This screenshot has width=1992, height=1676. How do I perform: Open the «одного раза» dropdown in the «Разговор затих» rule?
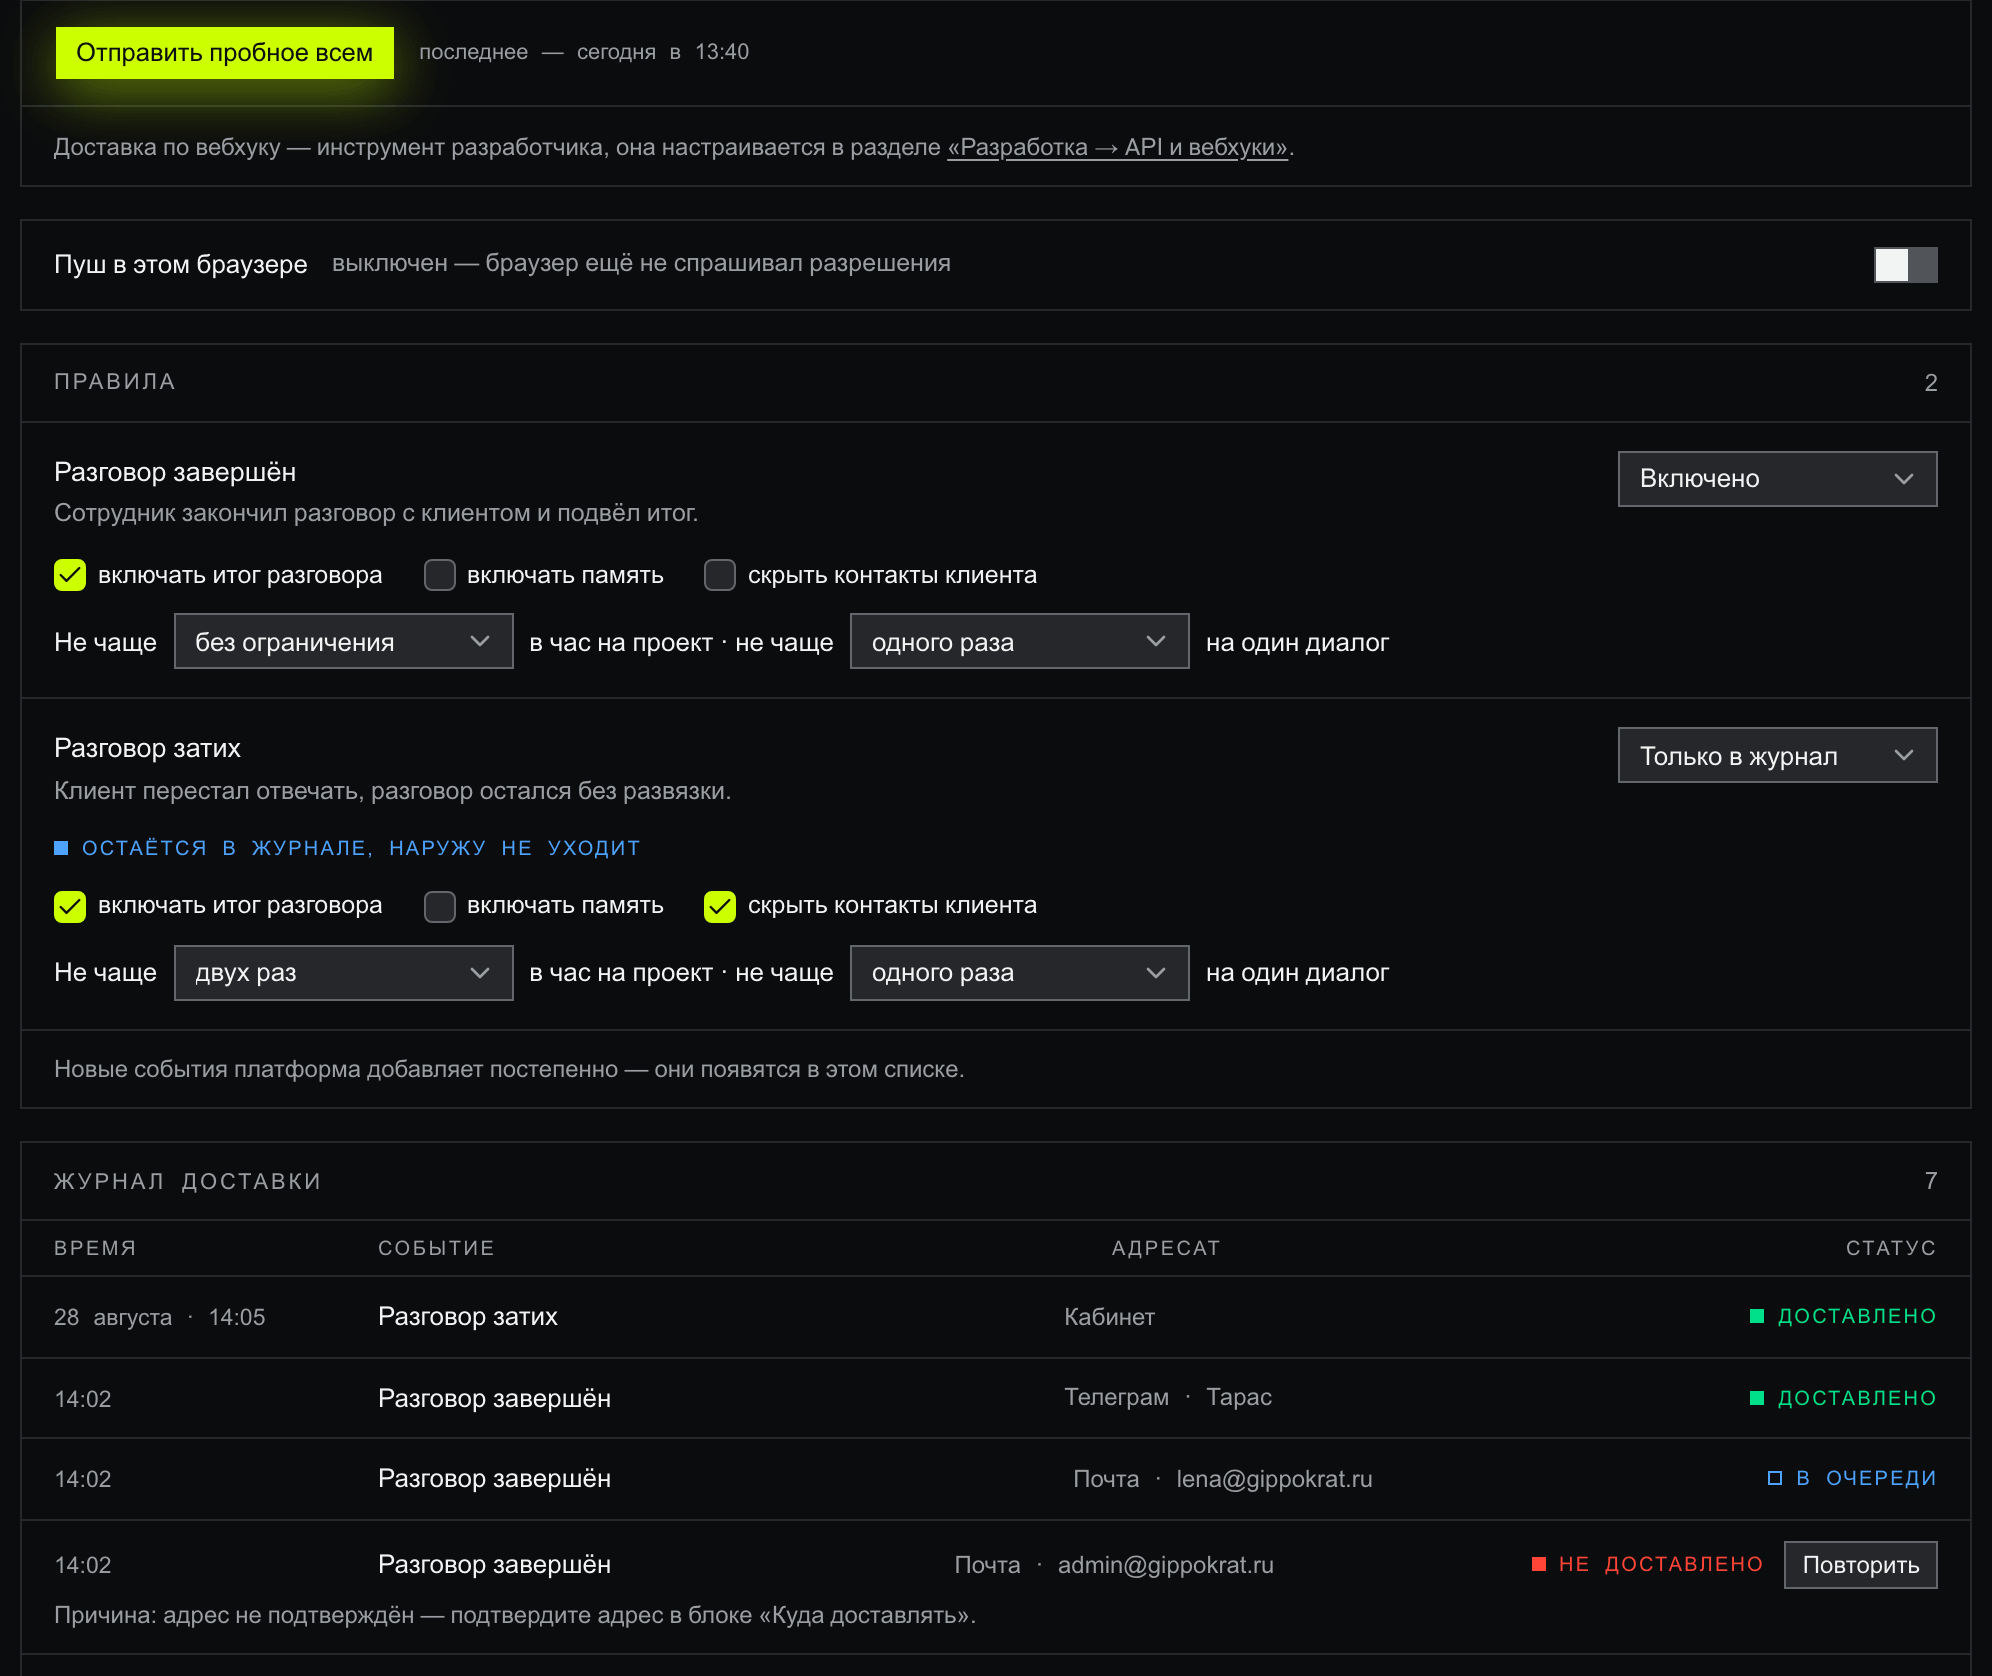tap(1019, 973)
